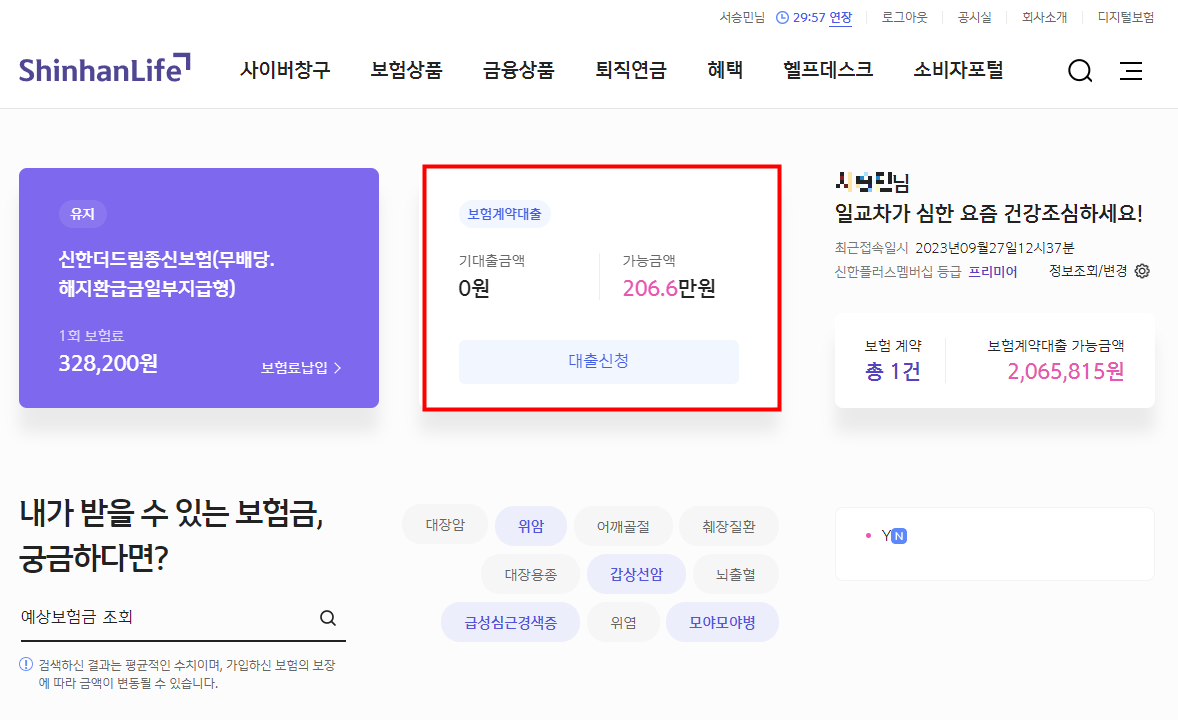
Task: Click the 206.6만원 available amount
Action: 669,288
